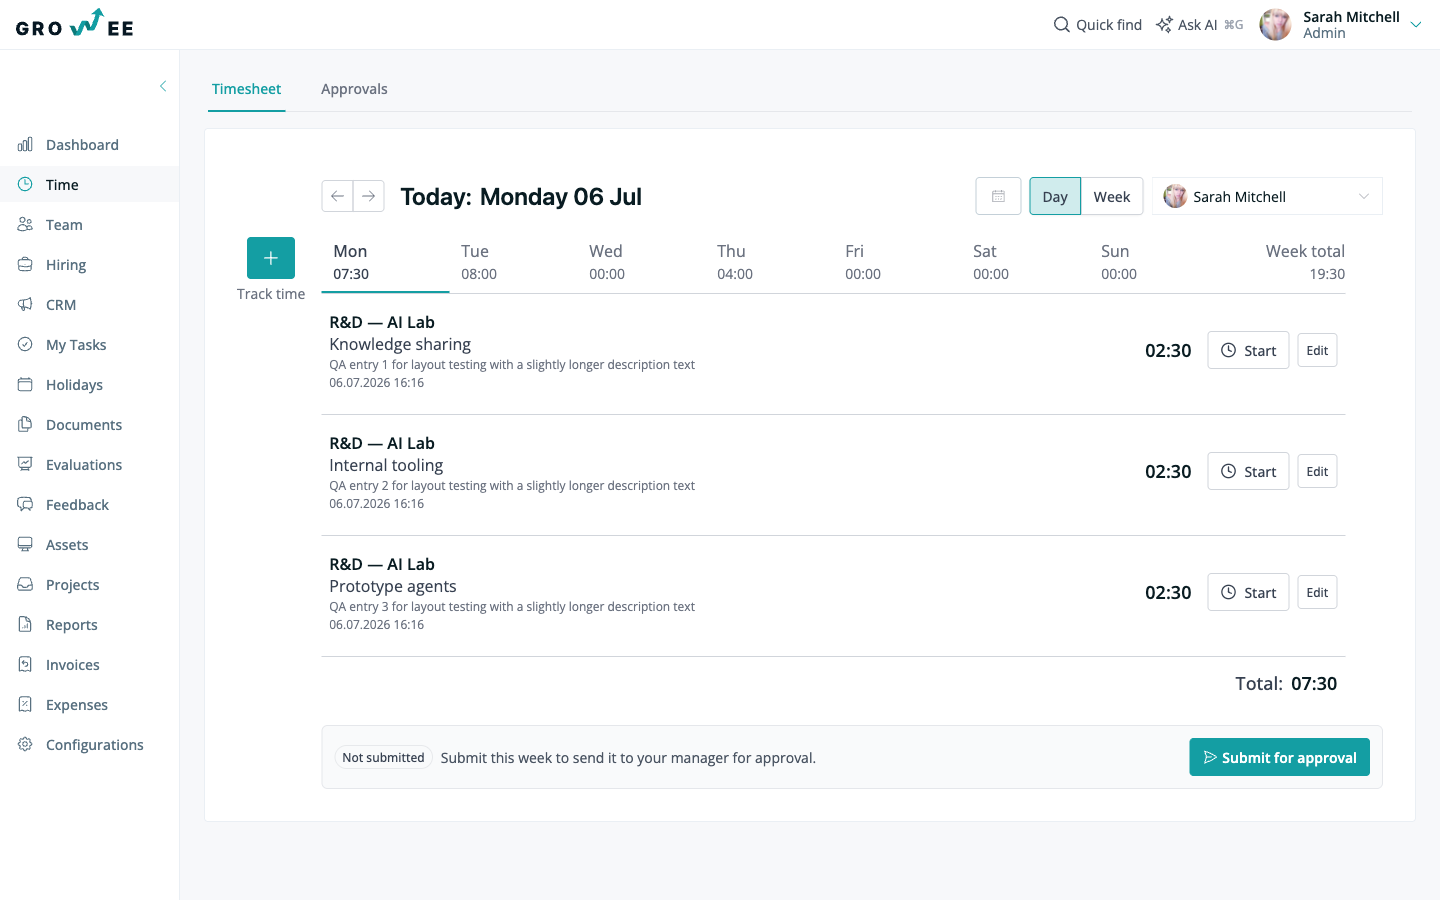Click the Time clock icon in sidebar
The width and height of the screenshot is (1440, 900).
(x=25, y=184)
